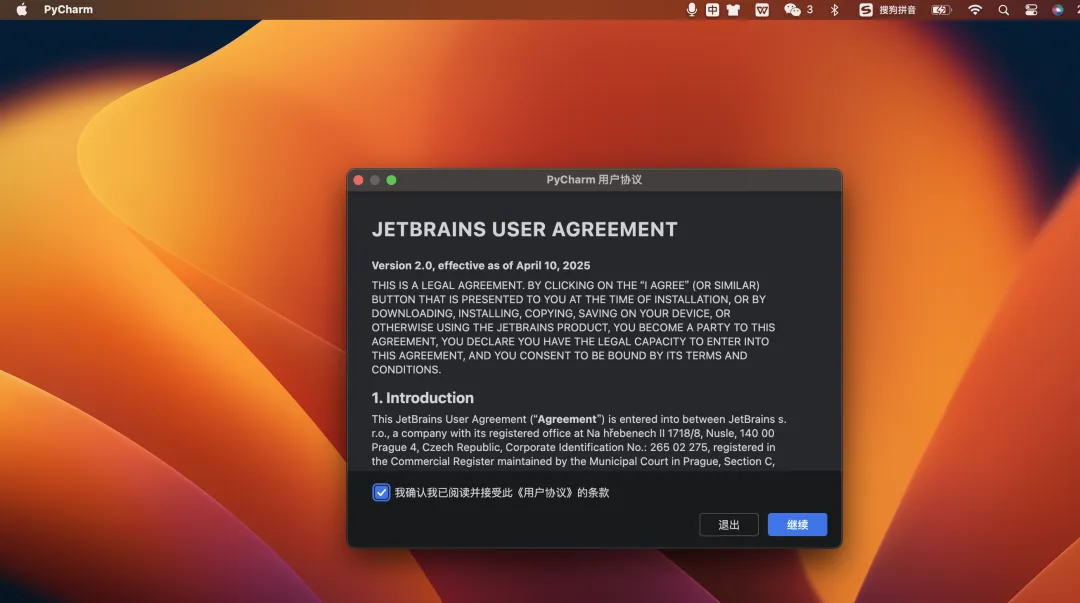
Task: Click the green zoom button of dialog
Action: point(391,180)
